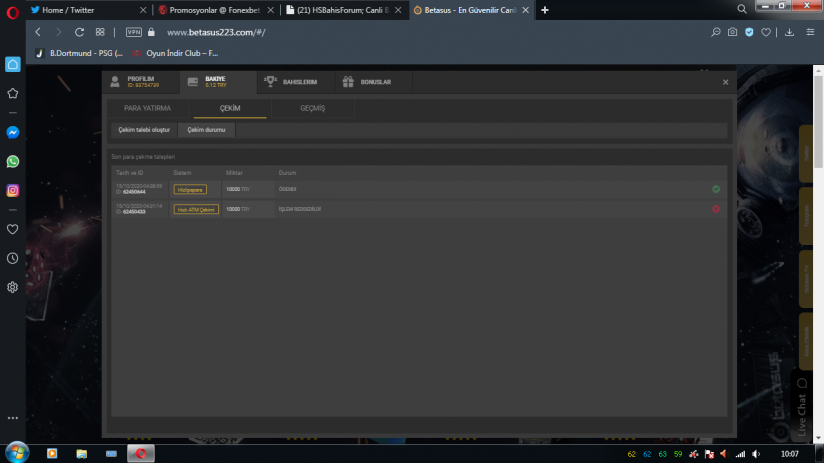The height and width of the screenshot is (463, 824).
Task: Open Oyun İndir Club bookmark
Action: pyautogui.click(x=176, y=53)
